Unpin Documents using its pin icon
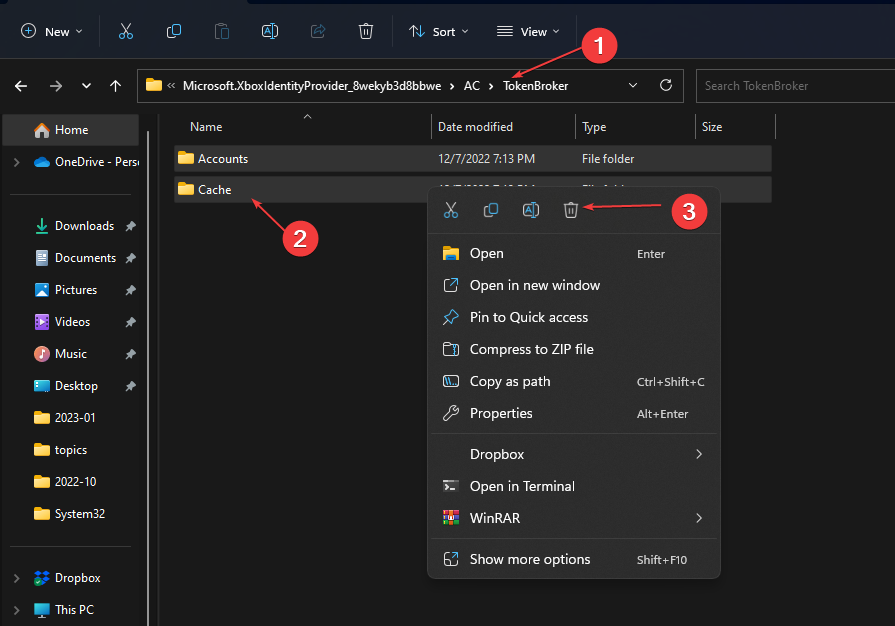The height and width of the screenshot is (626, 895). pyautogui.click(x=131, y=258)
